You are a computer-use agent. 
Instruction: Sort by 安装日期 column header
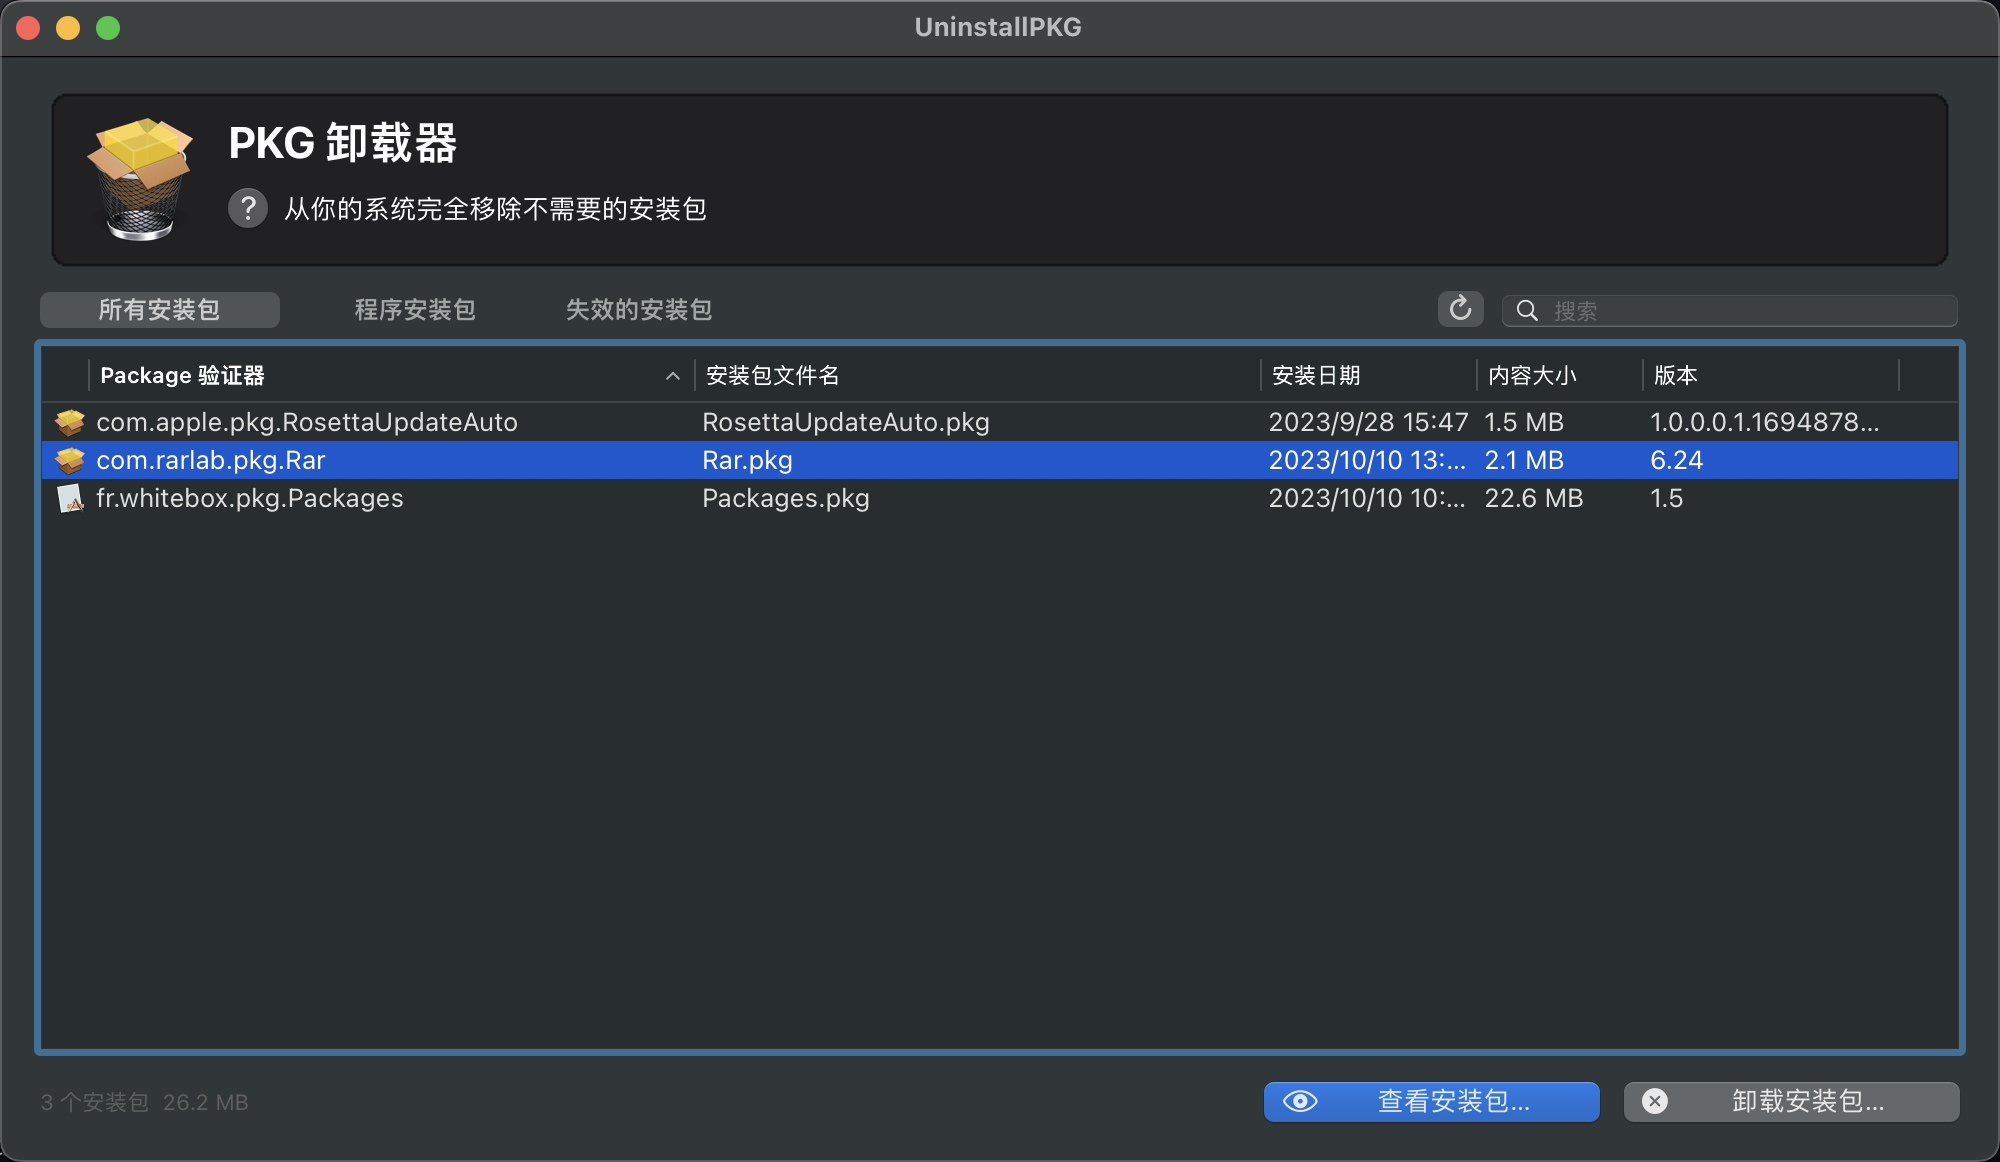[x=1316, y=376]
